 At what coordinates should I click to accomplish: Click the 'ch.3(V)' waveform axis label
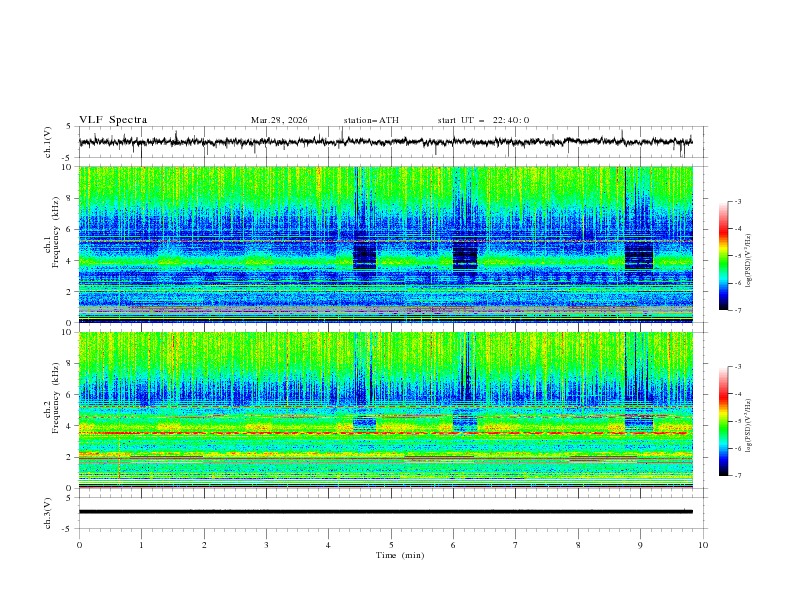coord(48,513)
